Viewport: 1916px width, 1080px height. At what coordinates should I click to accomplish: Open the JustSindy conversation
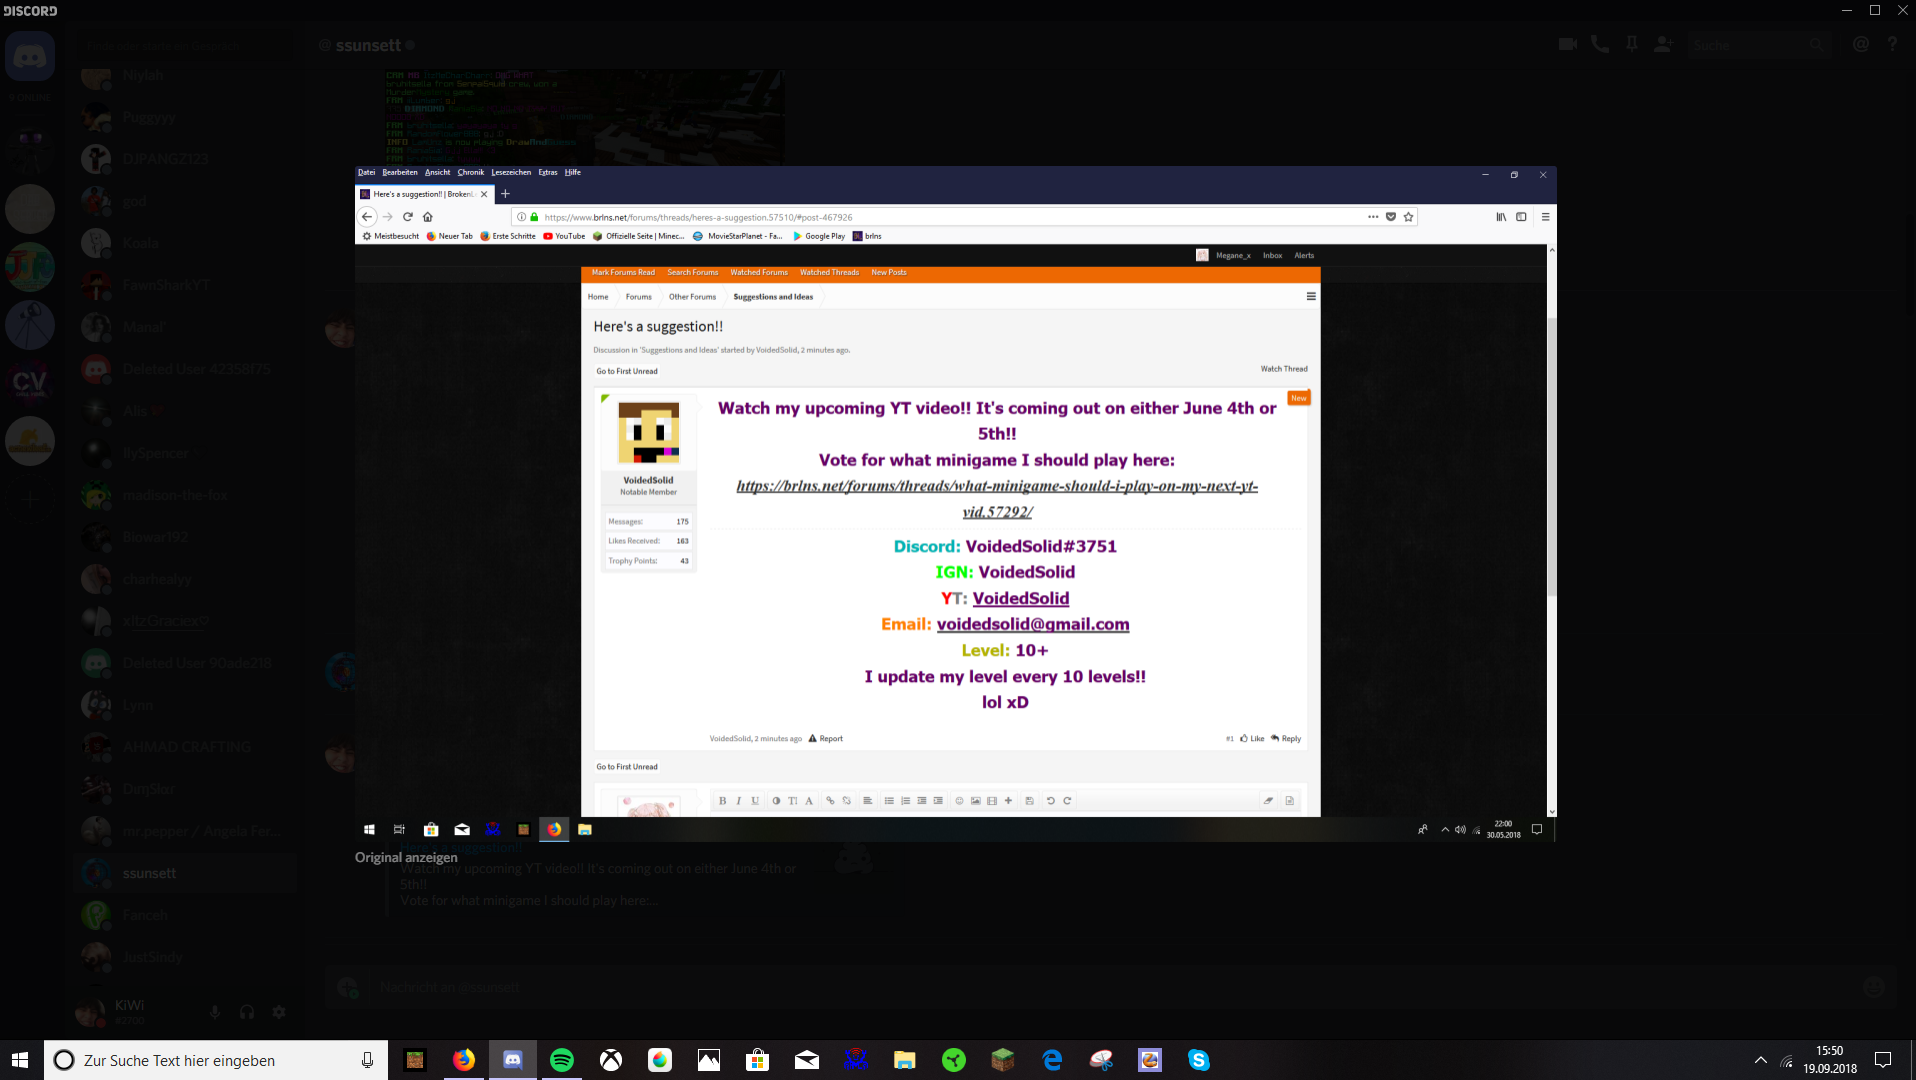(185, 957)
